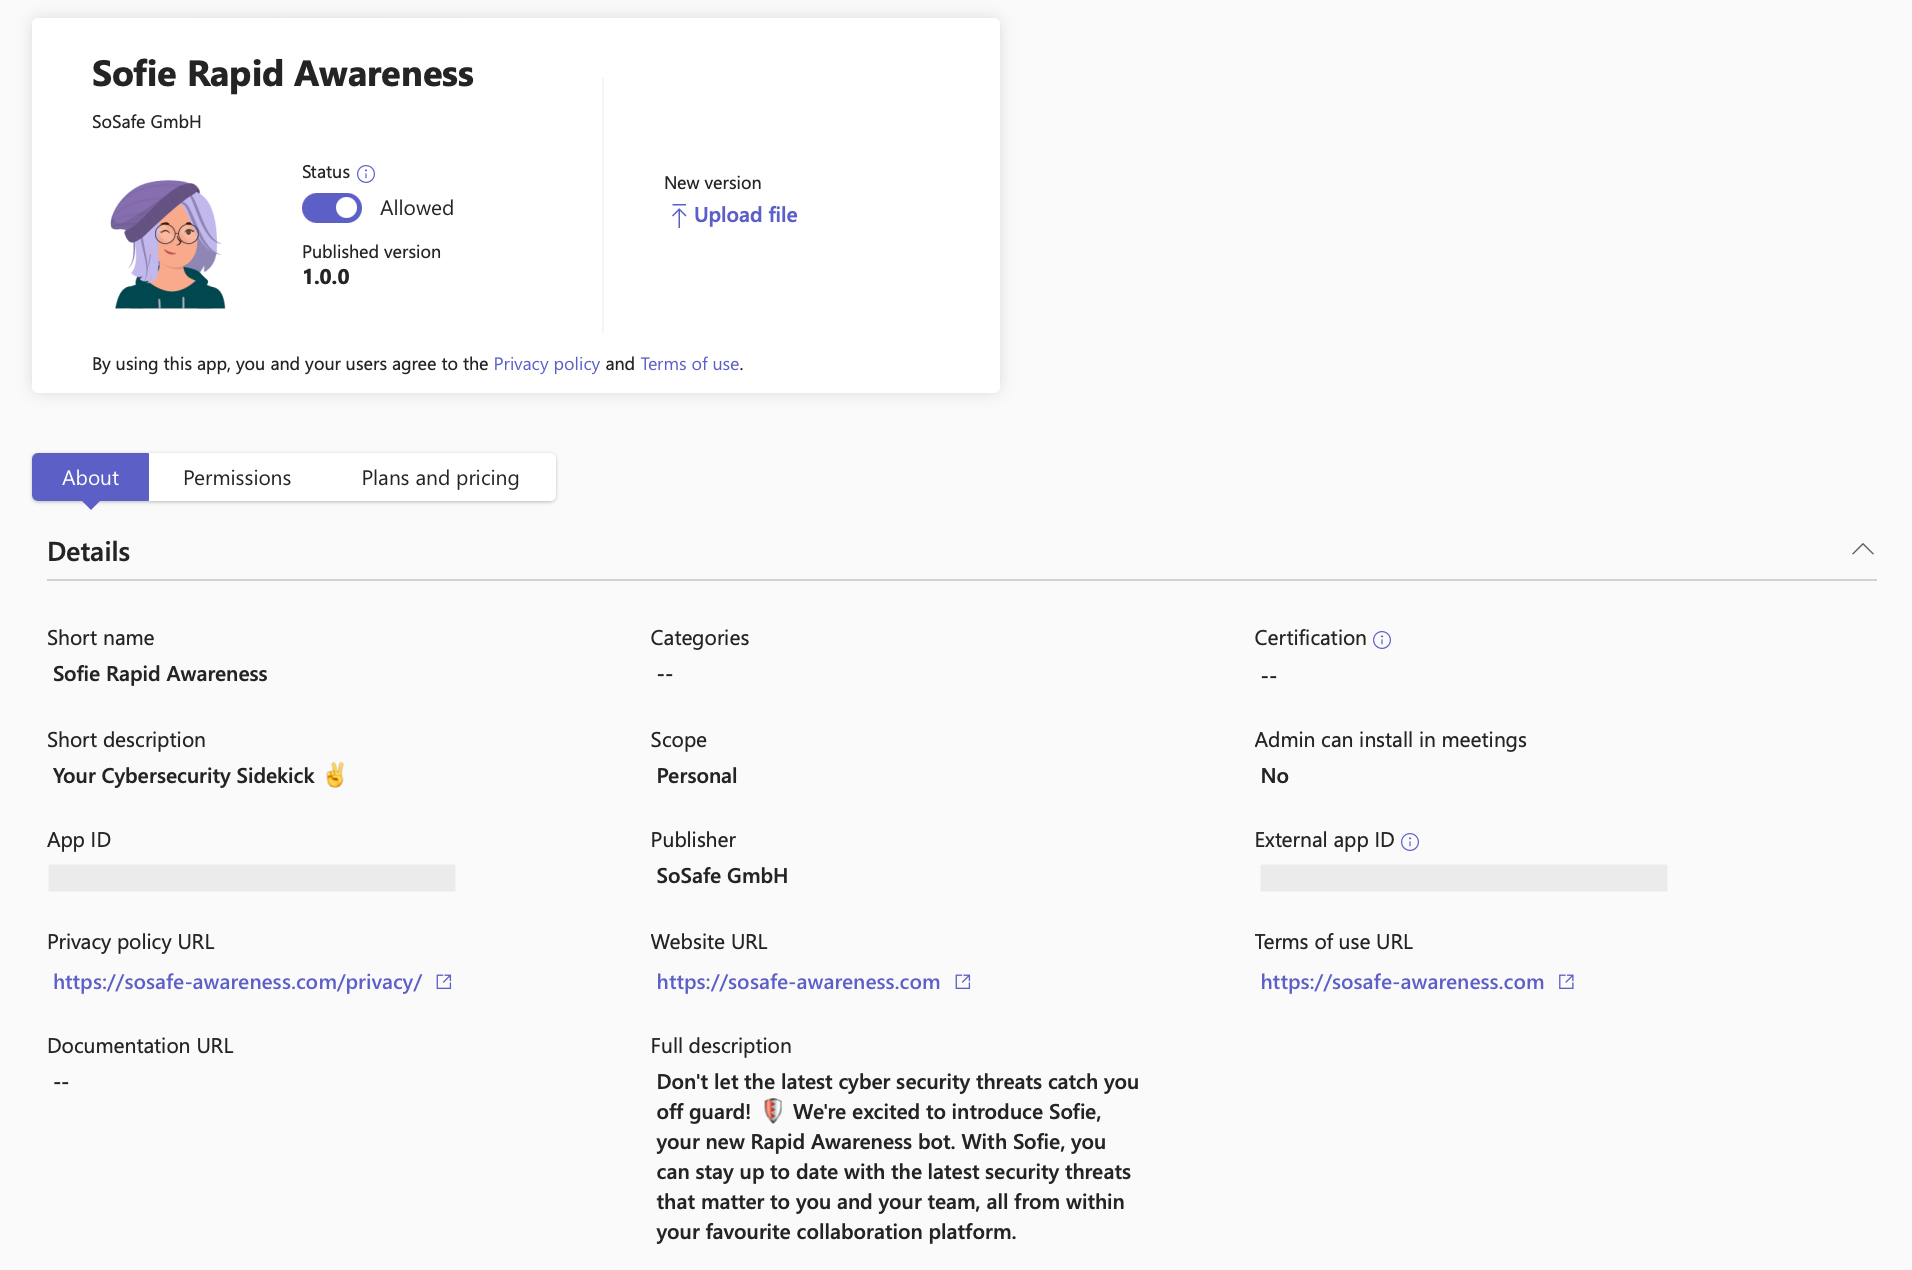Open the Terms of use link in agreement text
The image size is (1912, 1270).
click(689, 364)
